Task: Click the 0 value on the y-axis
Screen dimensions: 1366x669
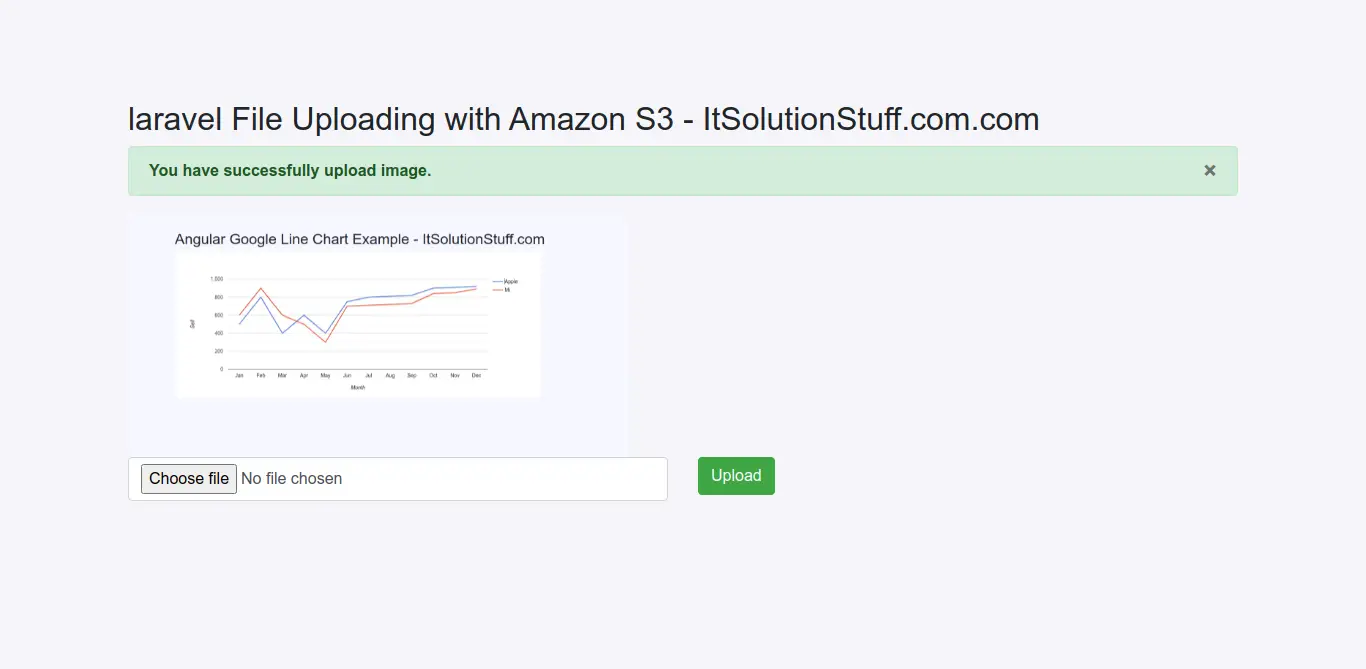Action: (221, 369)
